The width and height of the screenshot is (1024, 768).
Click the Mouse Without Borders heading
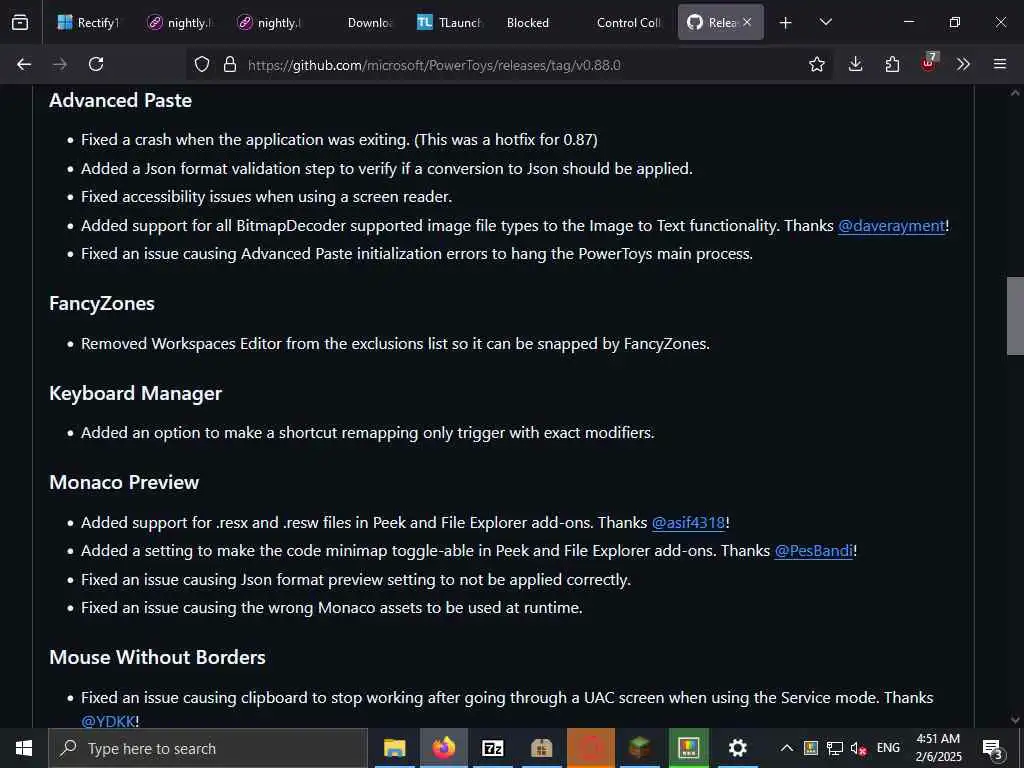tap(157, 658)
